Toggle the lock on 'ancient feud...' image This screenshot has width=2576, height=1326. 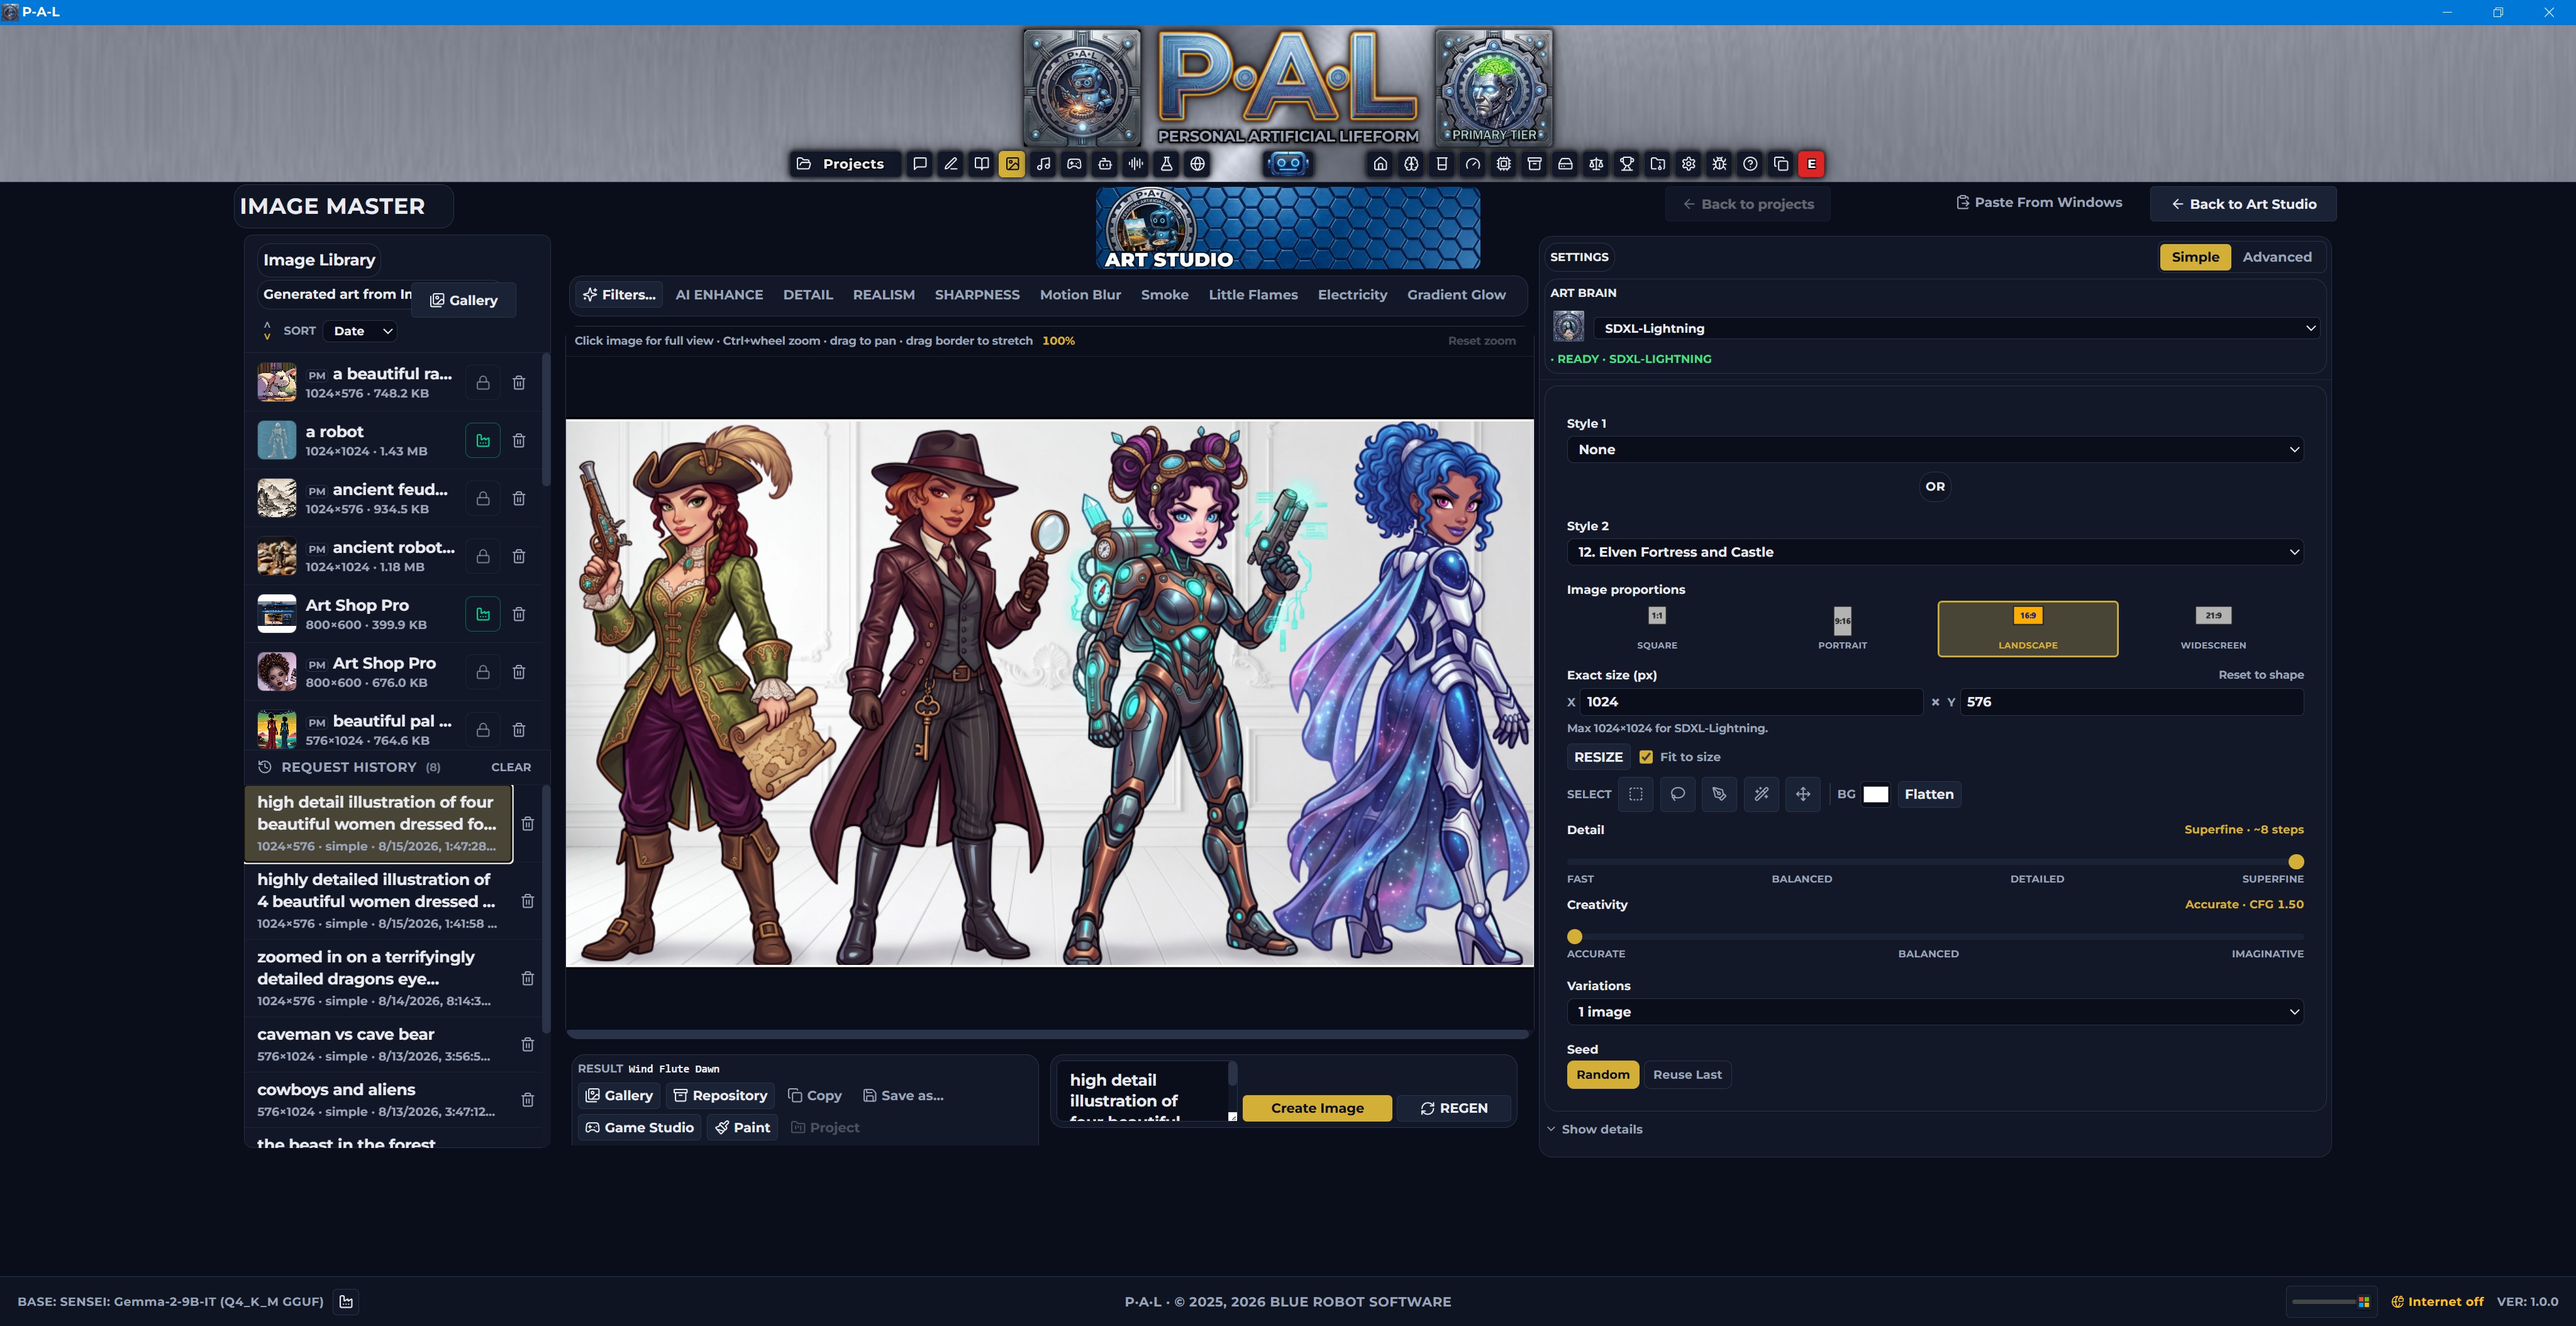483,499
